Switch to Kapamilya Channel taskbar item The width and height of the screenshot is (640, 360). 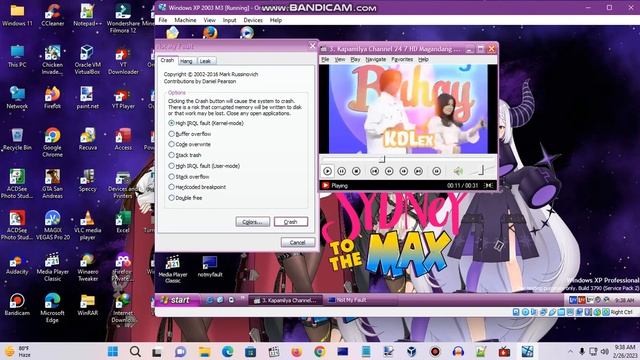coord(285,300)
